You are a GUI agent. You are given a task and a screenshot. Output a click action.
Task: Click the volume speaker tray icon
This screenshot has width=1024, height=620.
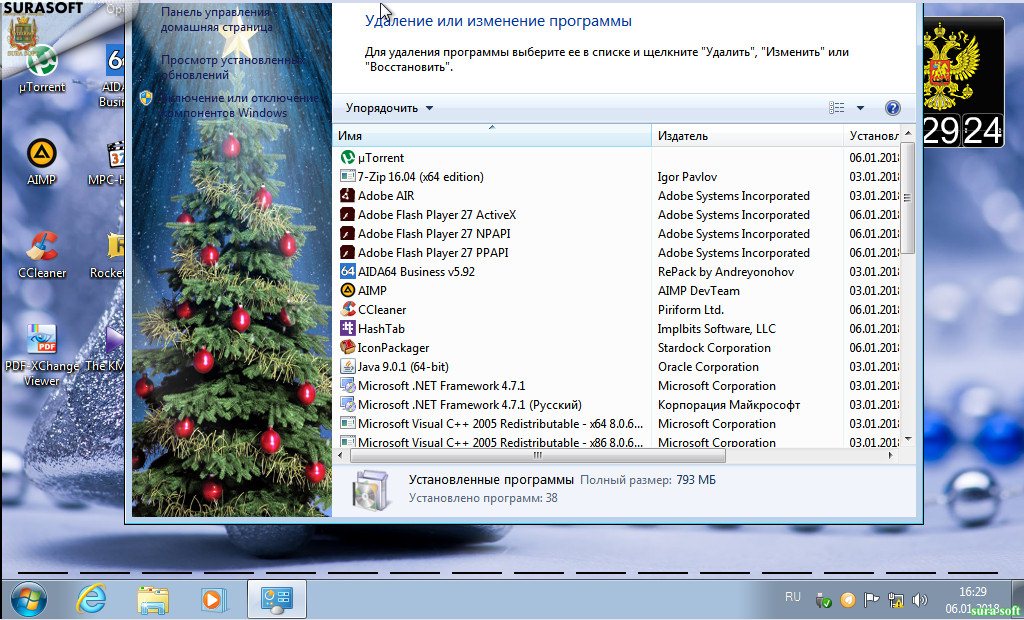click(x=920, y=599)
